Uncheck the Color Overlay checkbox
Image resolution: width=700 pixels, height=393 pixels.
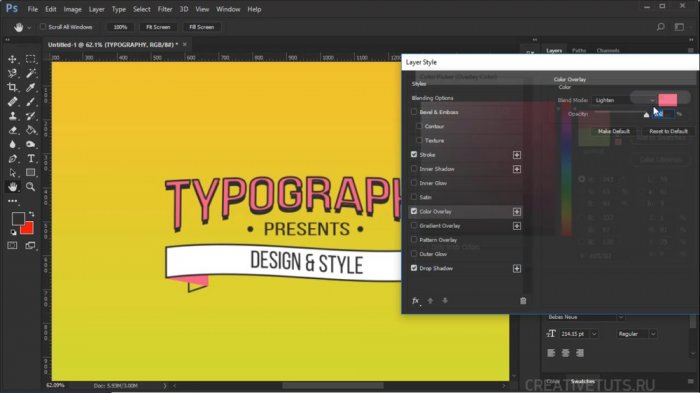414,211
